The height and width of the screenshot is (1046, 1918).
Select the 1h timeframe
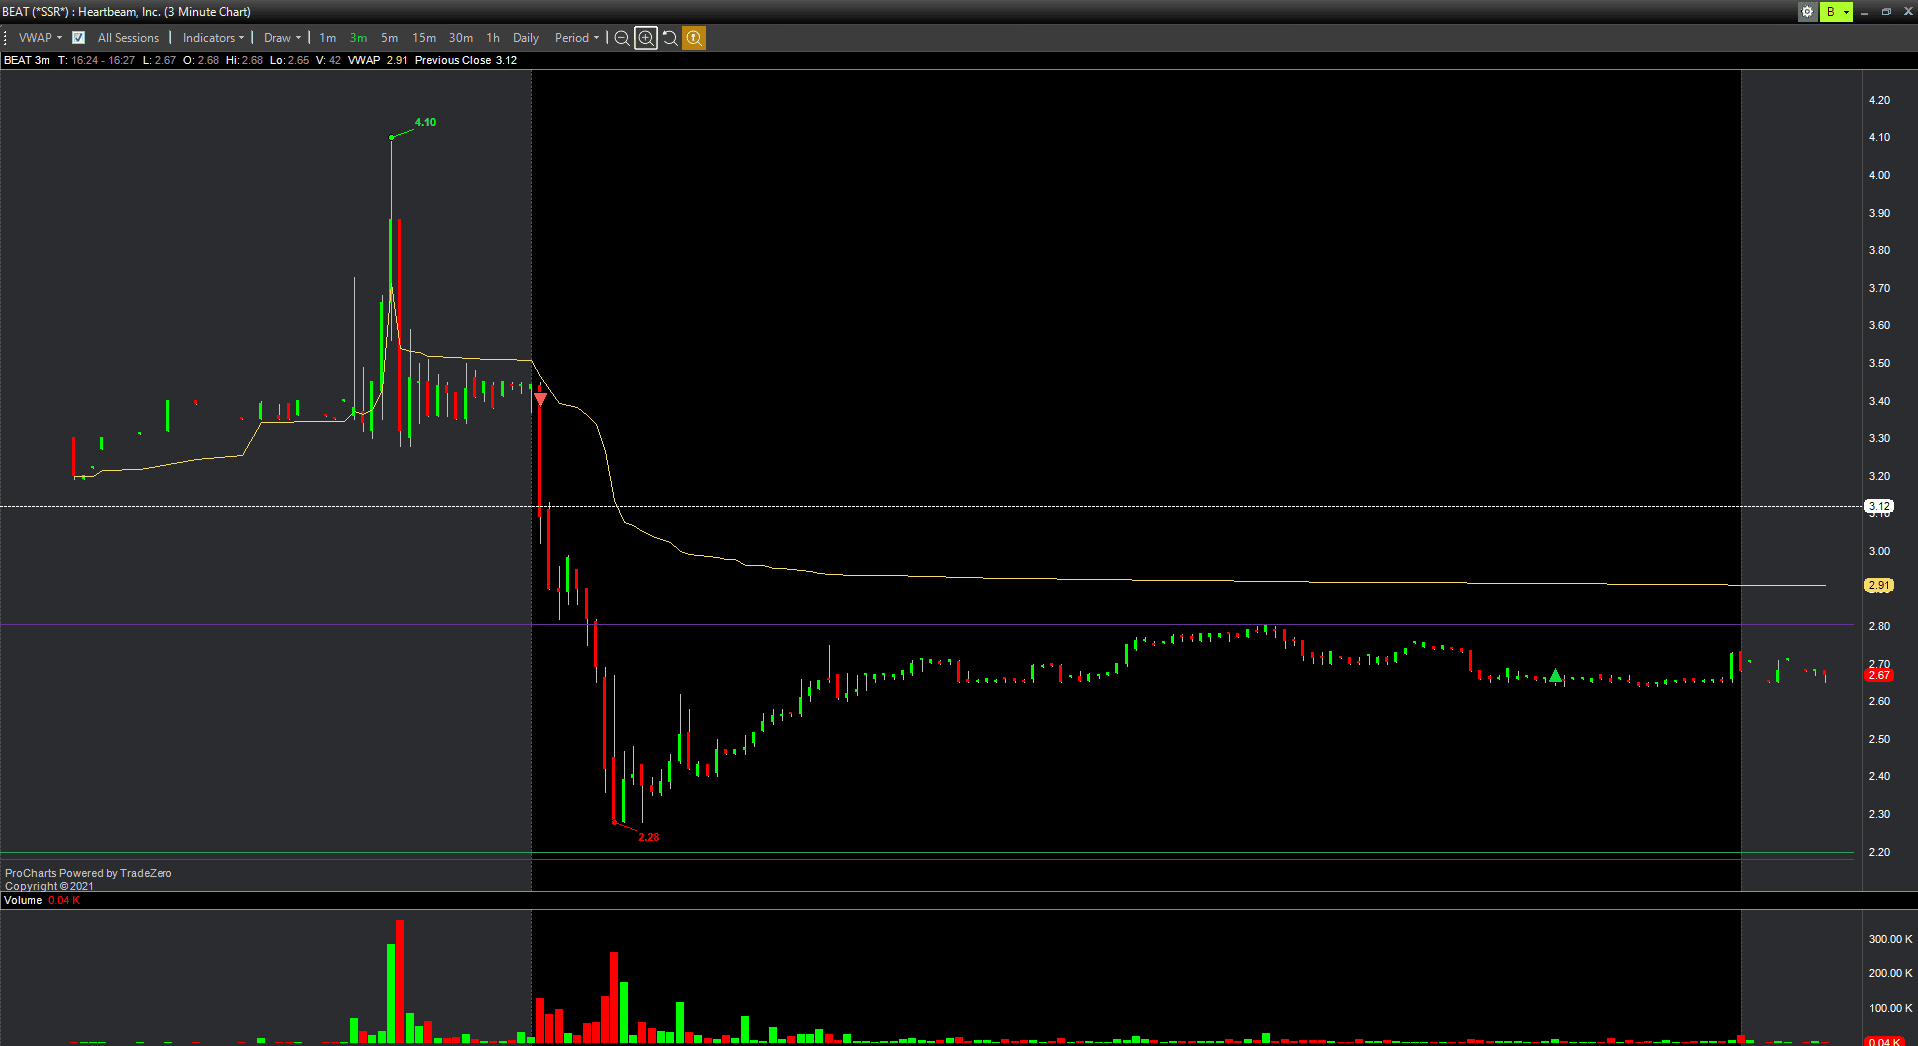[493, 38]
